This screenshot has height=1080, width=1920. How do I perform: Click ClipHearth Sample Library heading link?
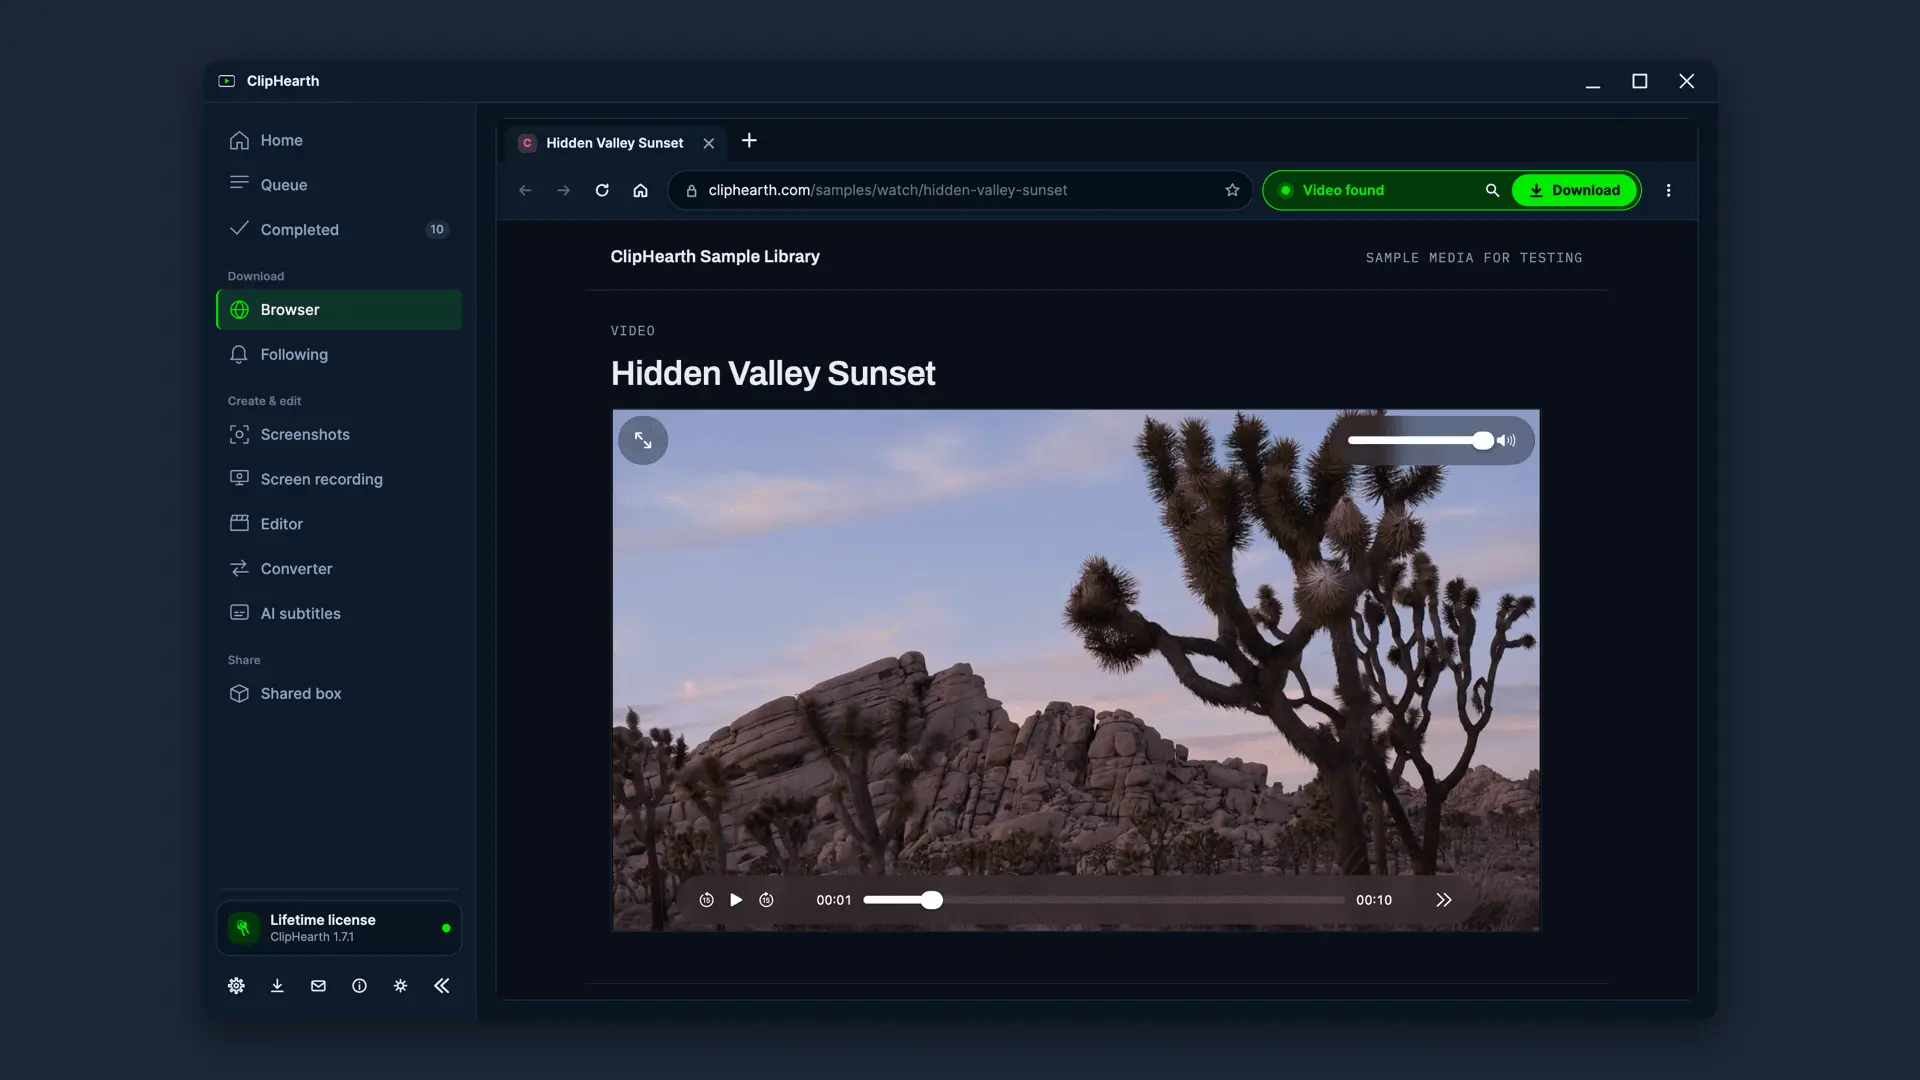tap(715, 257)
